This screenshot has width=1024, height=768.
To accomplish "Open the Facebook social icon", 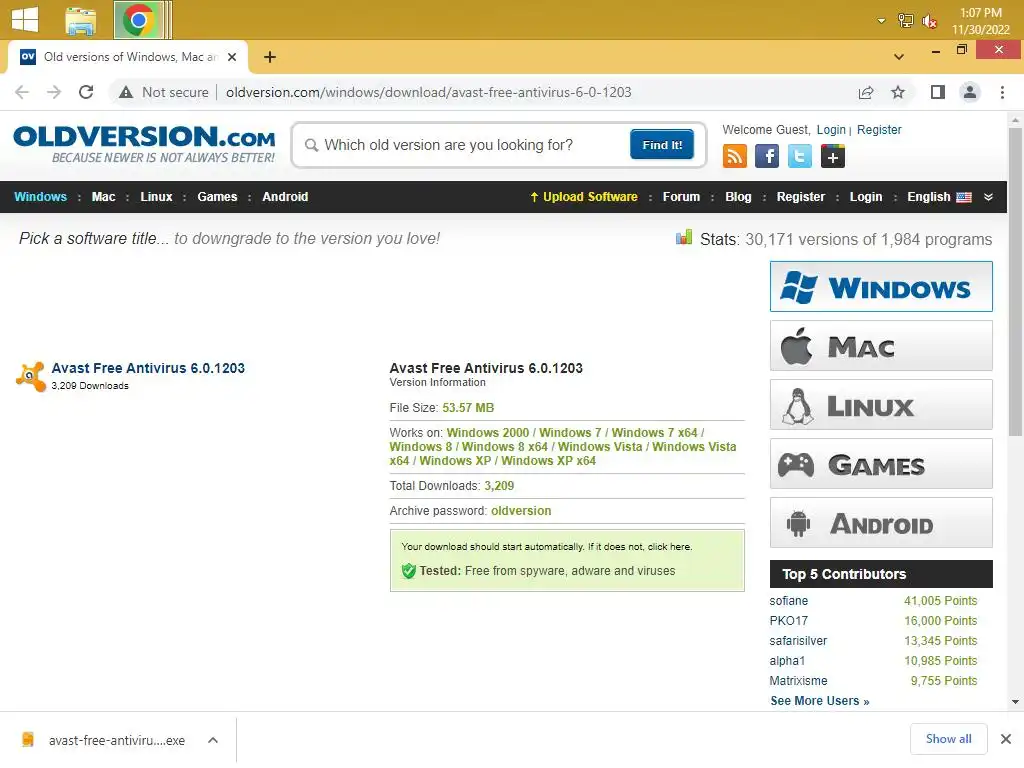I will pos(767,156).
